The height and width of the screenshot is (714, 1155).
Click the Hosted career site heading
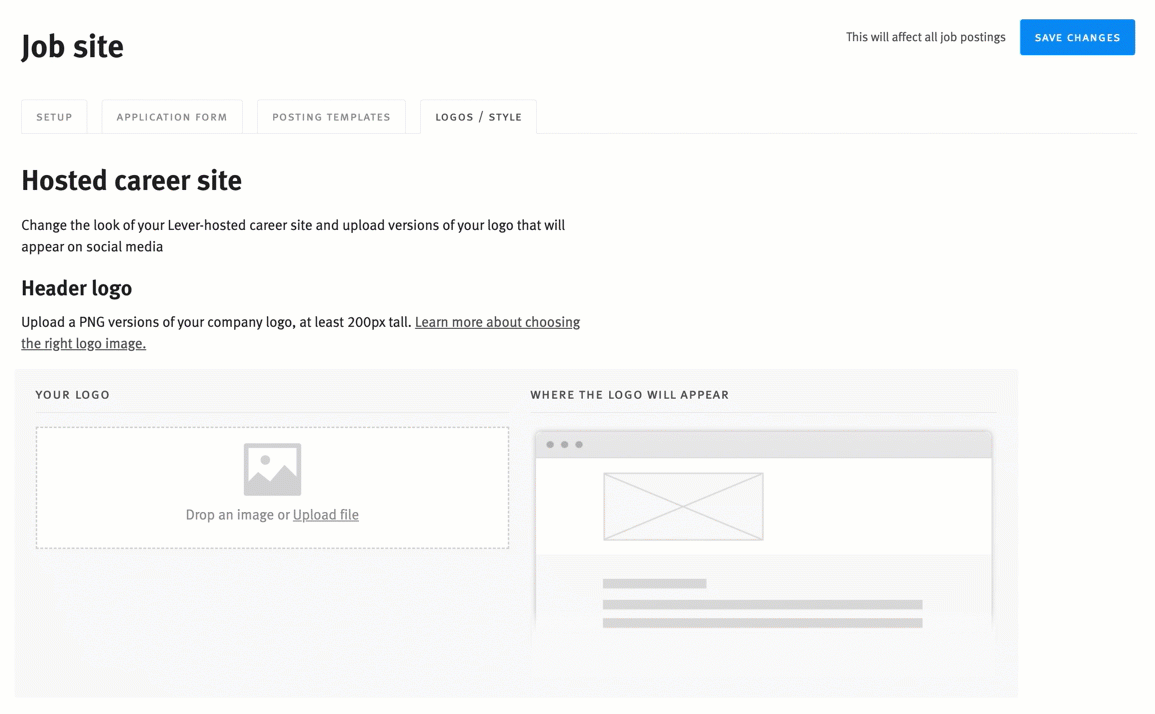tap(131, 180)
